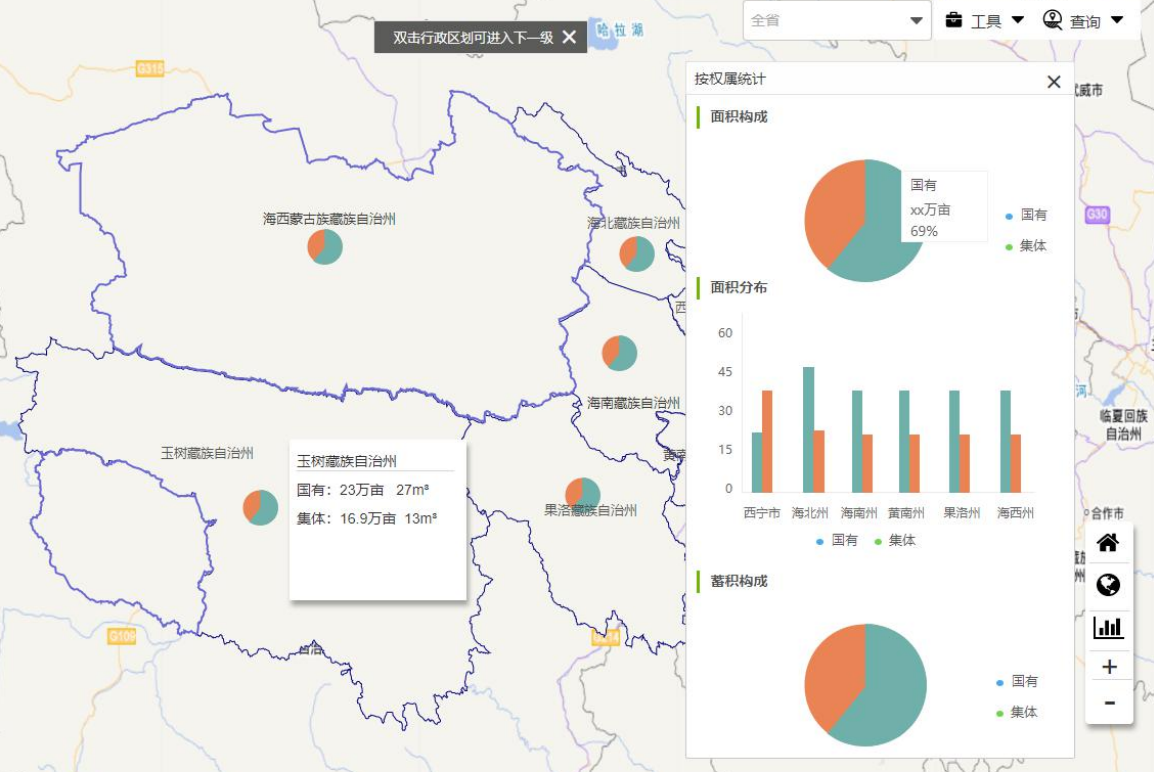Click the globe basemap icon
The width and height of the screenshot is (1154, 772).
(x=1108, y=585)
